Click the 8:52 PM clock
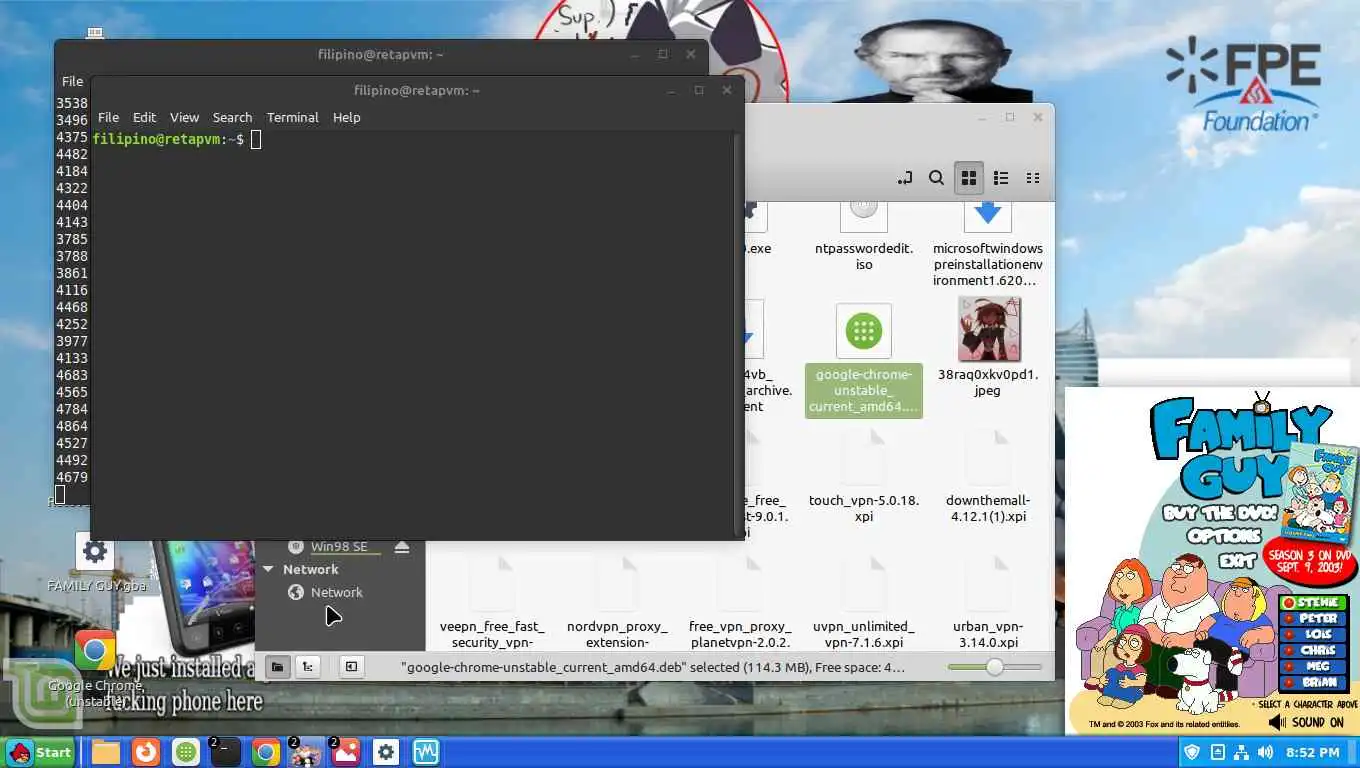The width and height of the screenshot is (1360, 768). point(1312,752)
